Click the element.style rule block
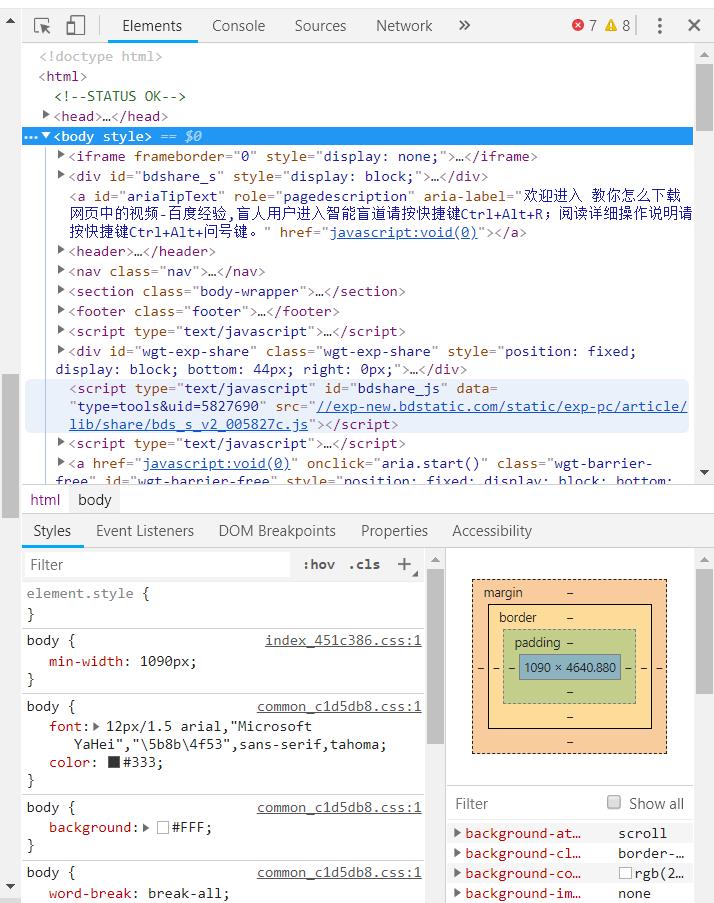714x903 pixels. tap(223, 604)
